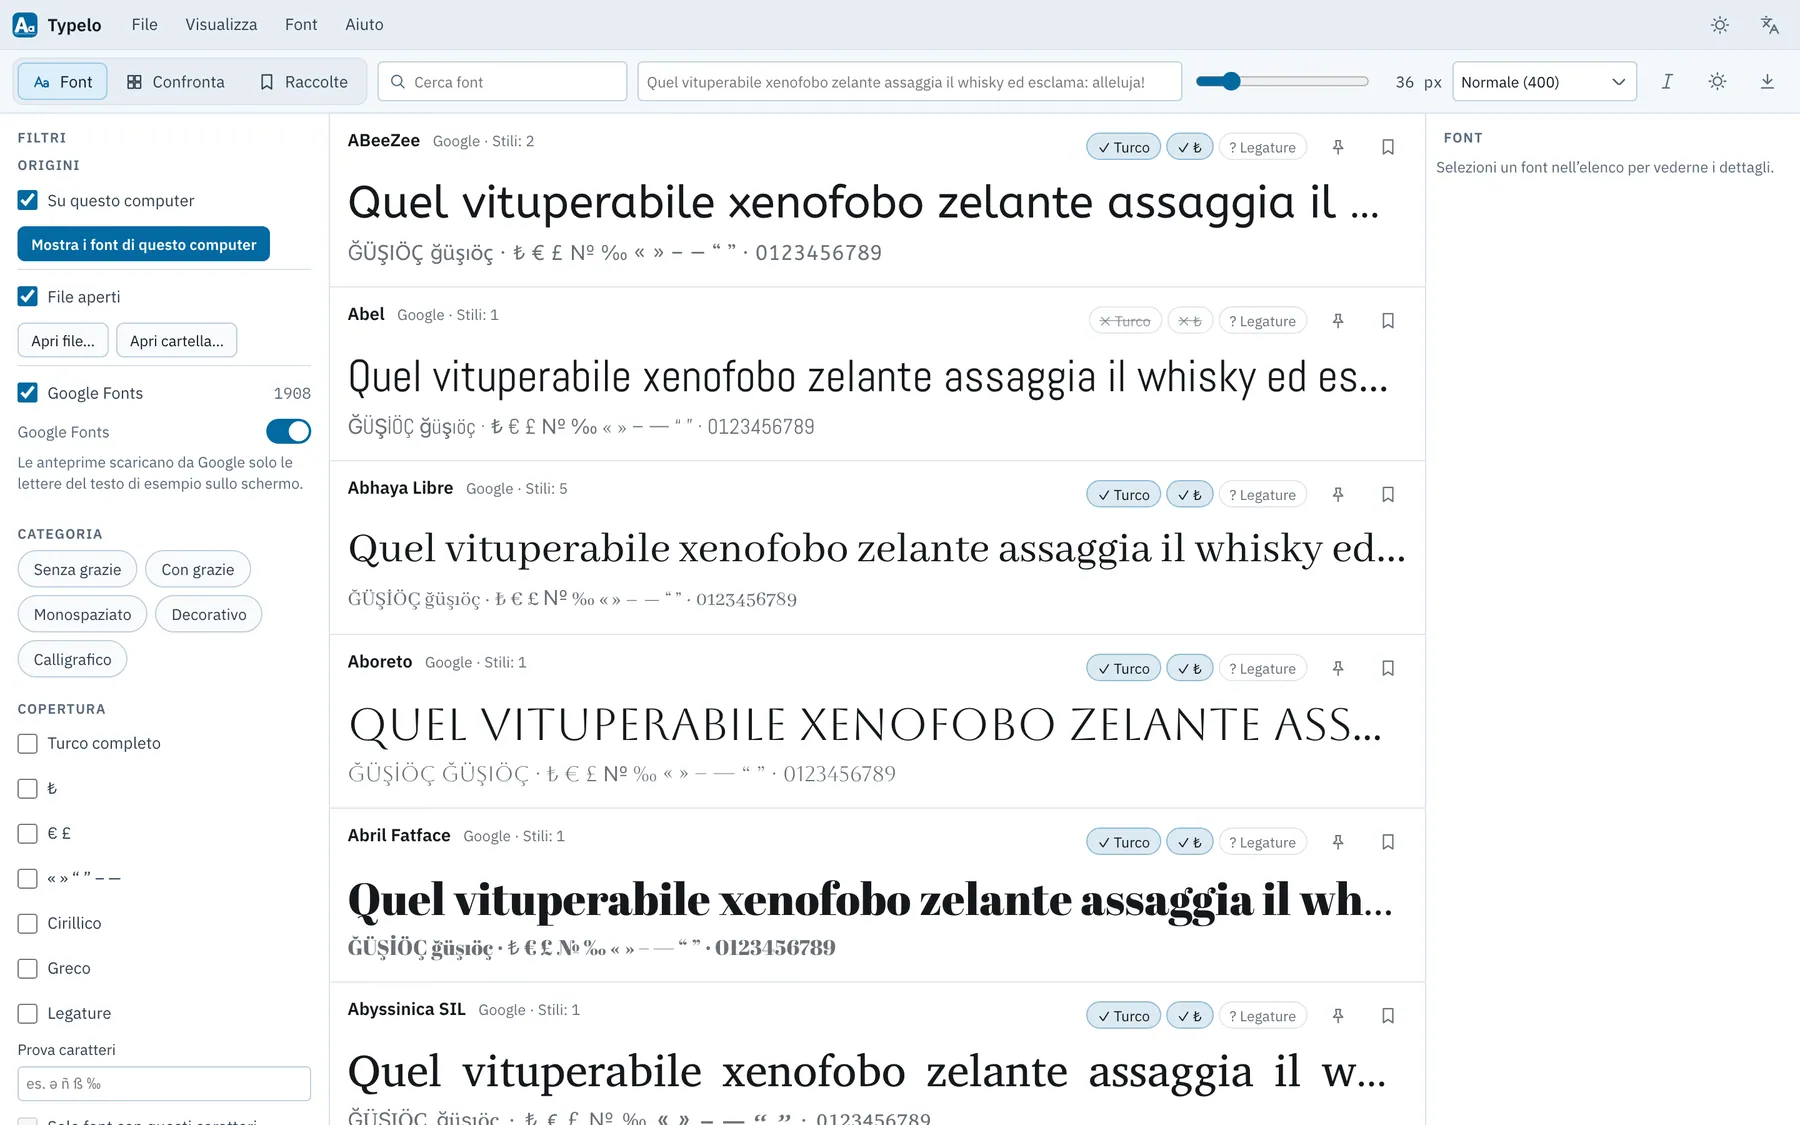The height and width of the screenshot is (1125, 1800).
Task: Enable the Legature coverage checkbox
Action: (x=28, y=1014)
